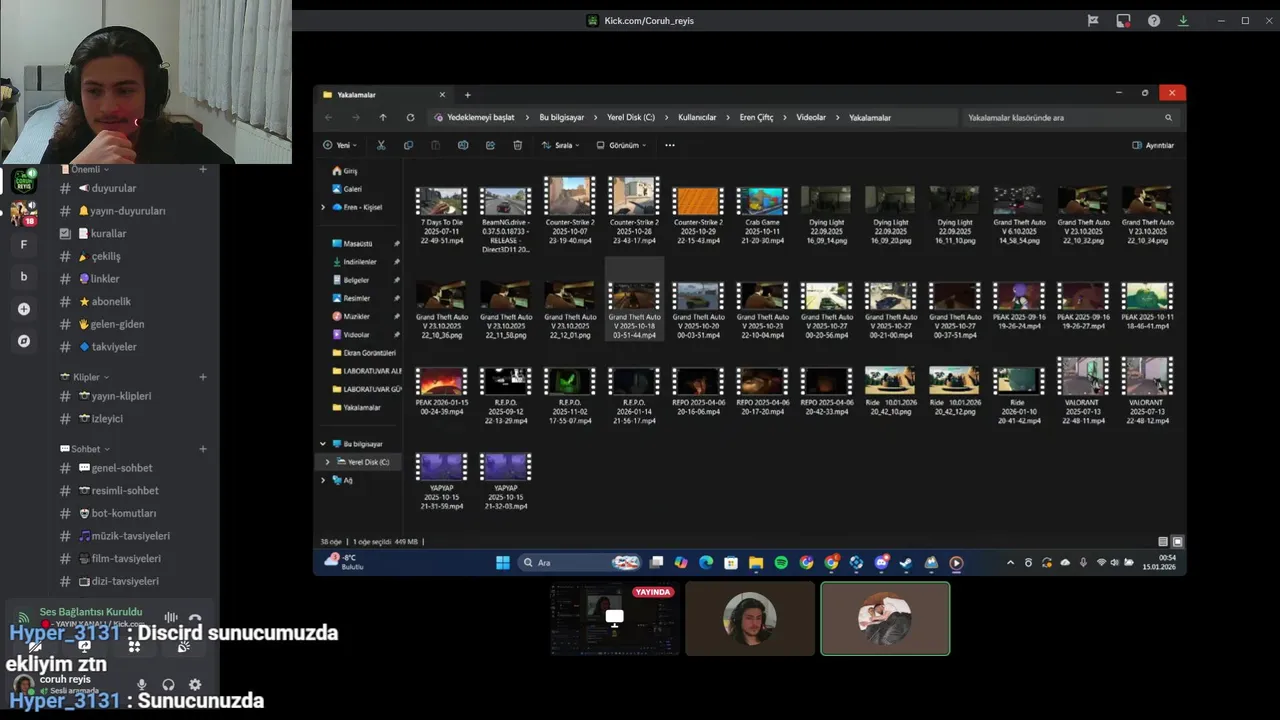Viewport: 1280px width, 720px height.
Task: Click the Refresh icon in Explorer
Action: tap(410, 117)
